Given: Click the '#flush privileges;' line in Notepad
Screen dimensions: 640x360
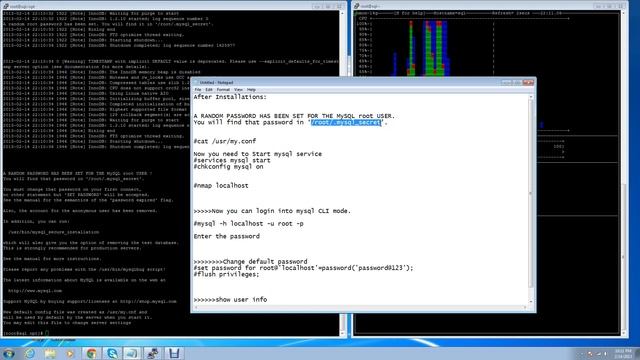Looking at the screenshot, I should [227, 274].
